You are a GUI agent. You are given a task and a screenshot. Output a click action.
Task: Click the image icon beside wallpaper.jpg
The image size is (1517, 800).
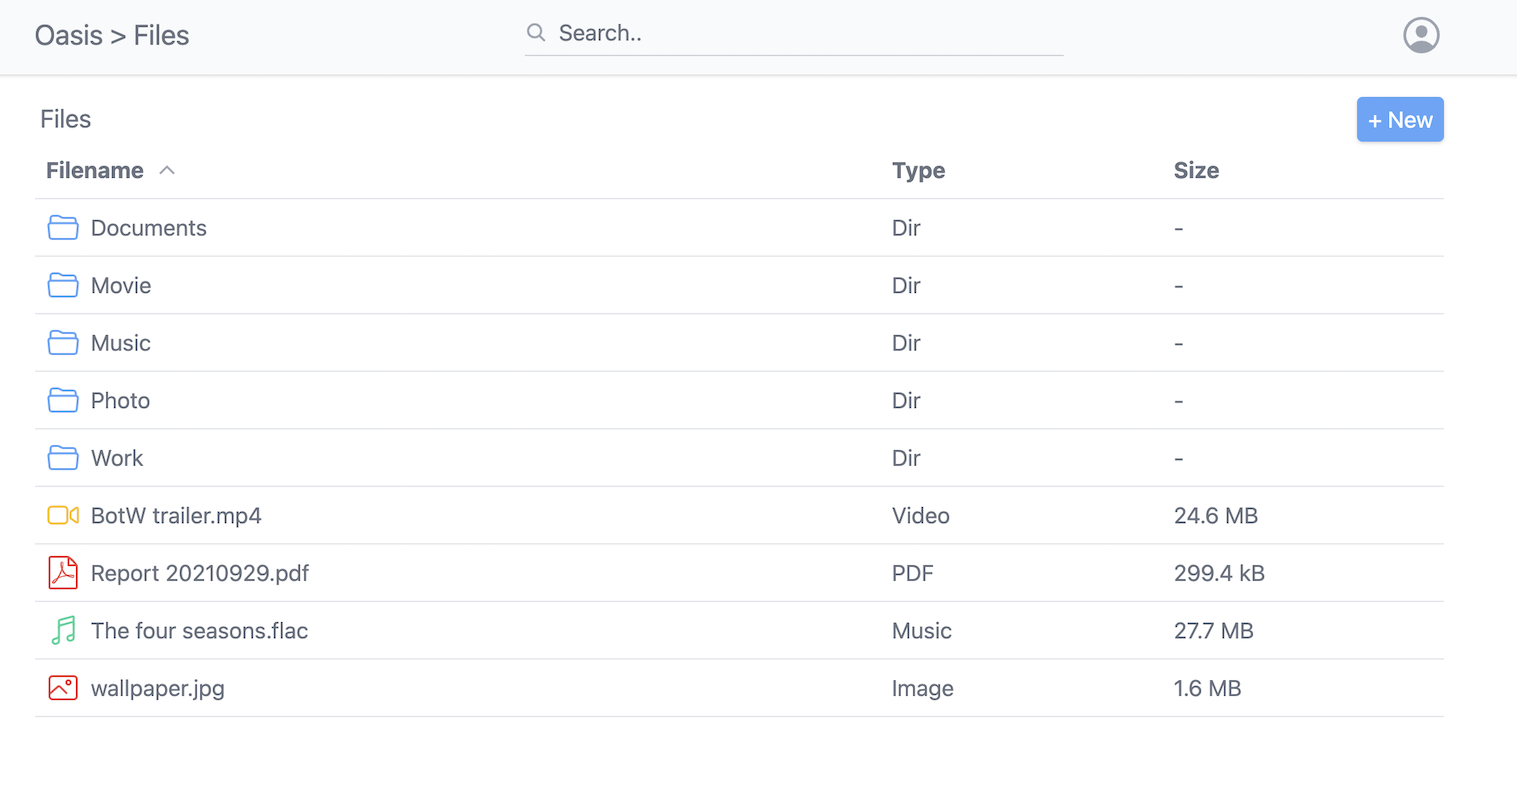(x=62, y=688)
